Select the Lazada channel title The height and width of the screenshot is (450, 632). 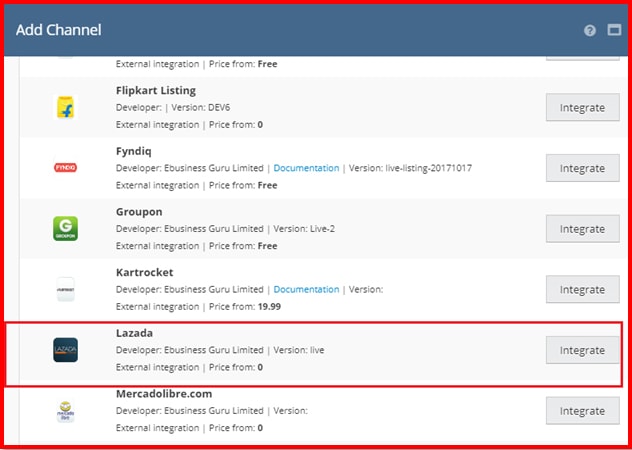134,333
